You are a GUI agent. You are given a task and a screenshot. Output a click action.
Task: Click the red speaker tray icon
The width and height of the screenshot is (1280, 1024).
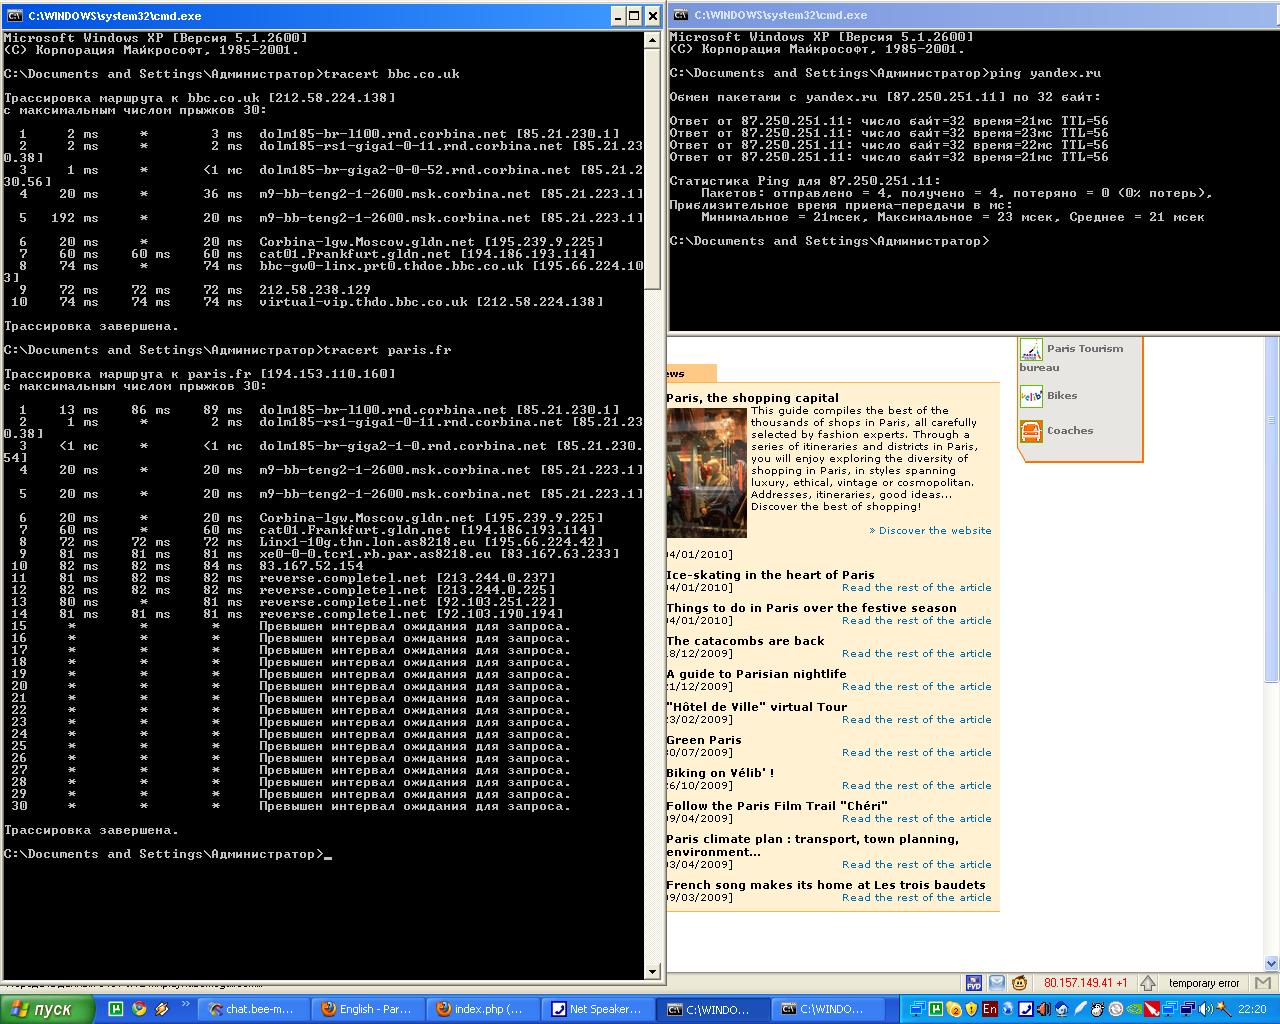pos(1043,1009)
